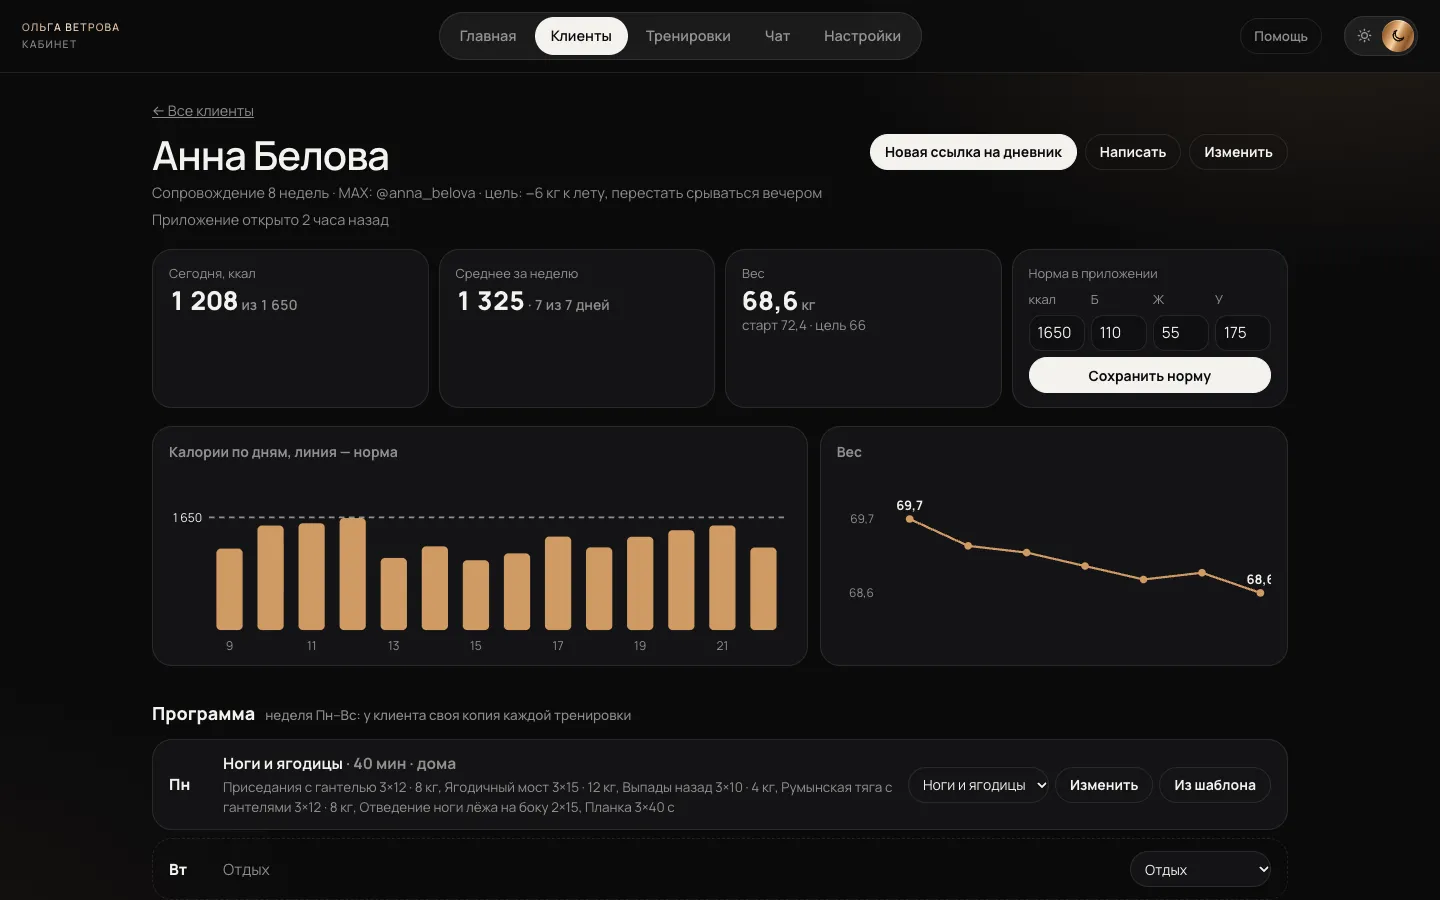
Task: Focus the У (carbs) input showing 175
Action: 1242,333
